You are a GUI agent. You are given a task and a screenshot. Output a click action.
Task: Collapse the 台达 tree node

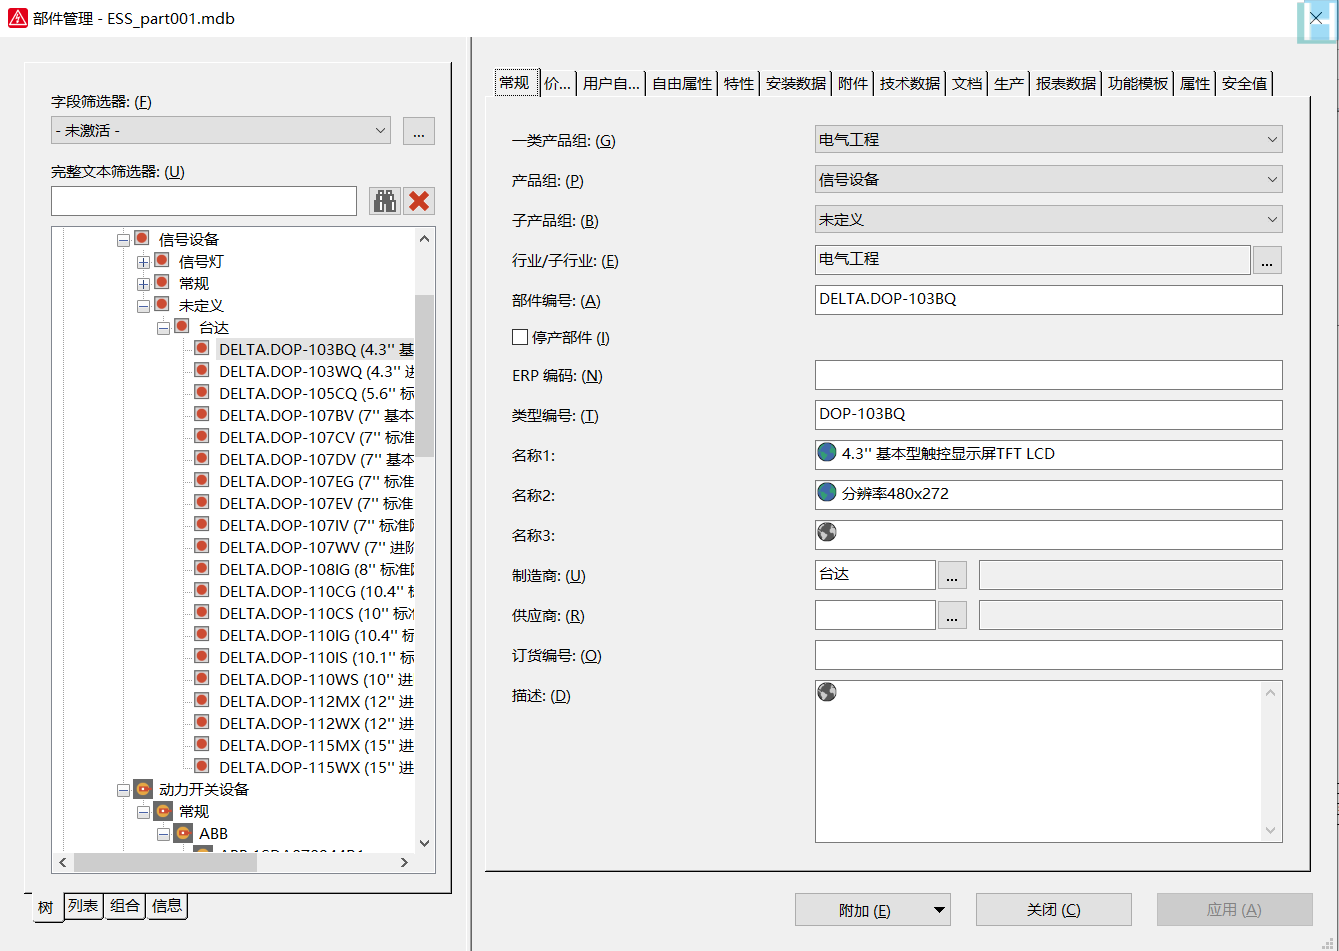click(163, 328)
